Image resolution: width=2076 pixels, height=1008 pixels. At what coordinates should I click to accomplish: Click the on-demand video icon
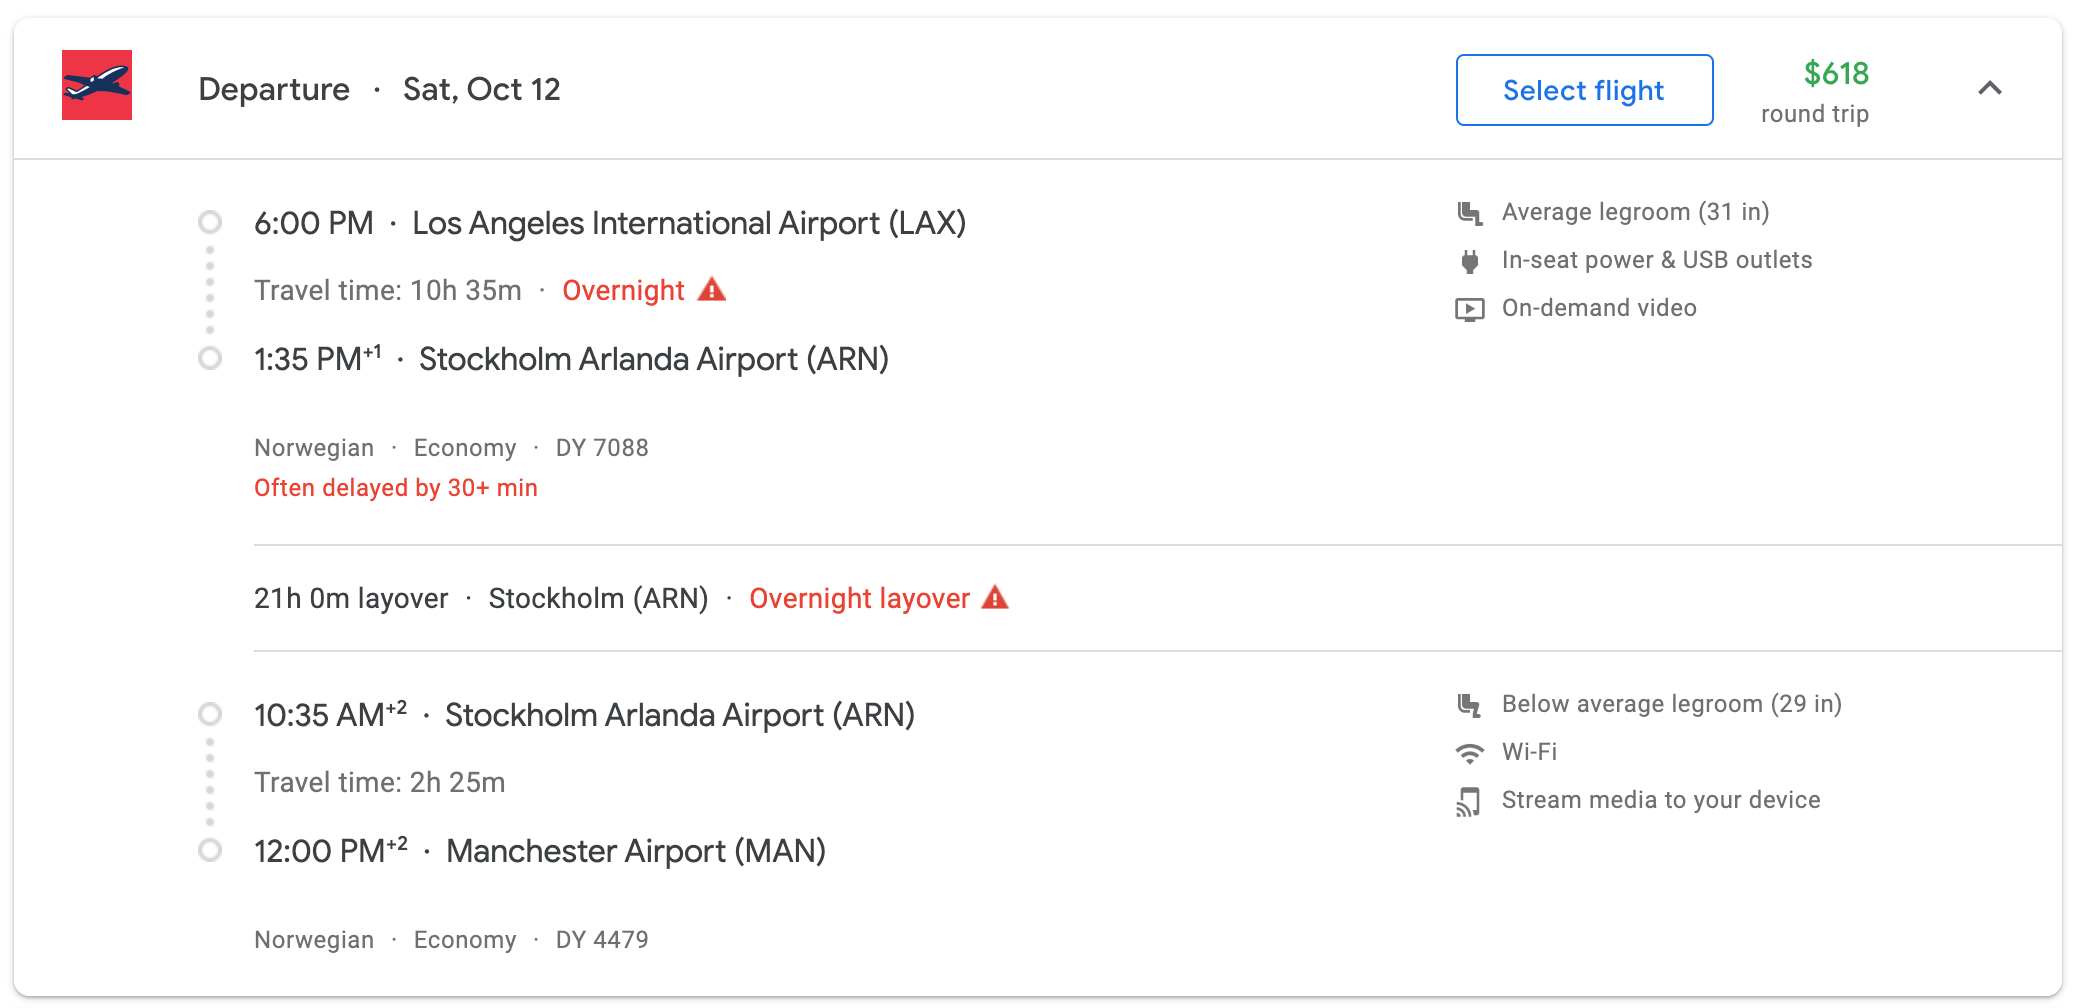[x=1469, y=309]
